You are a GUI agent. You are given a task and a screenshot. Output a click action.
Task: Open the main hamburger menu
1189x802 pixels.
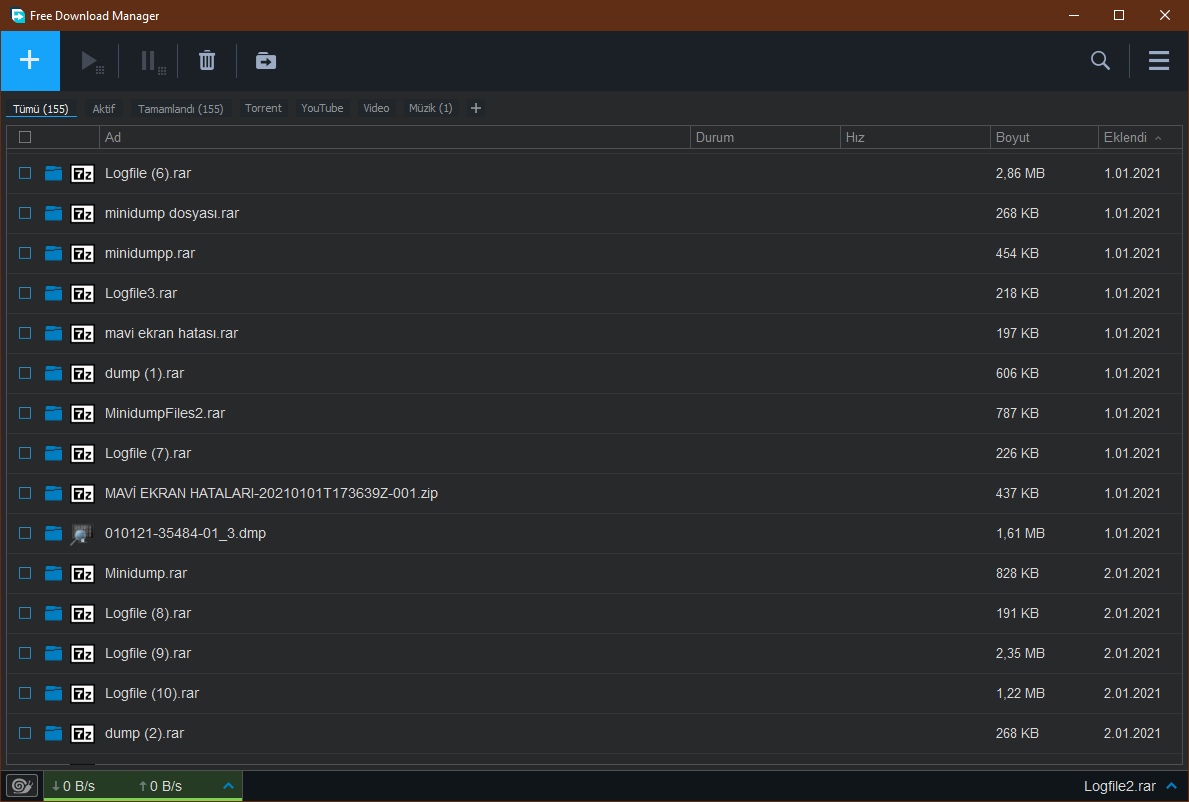[x=1158, y=60]
